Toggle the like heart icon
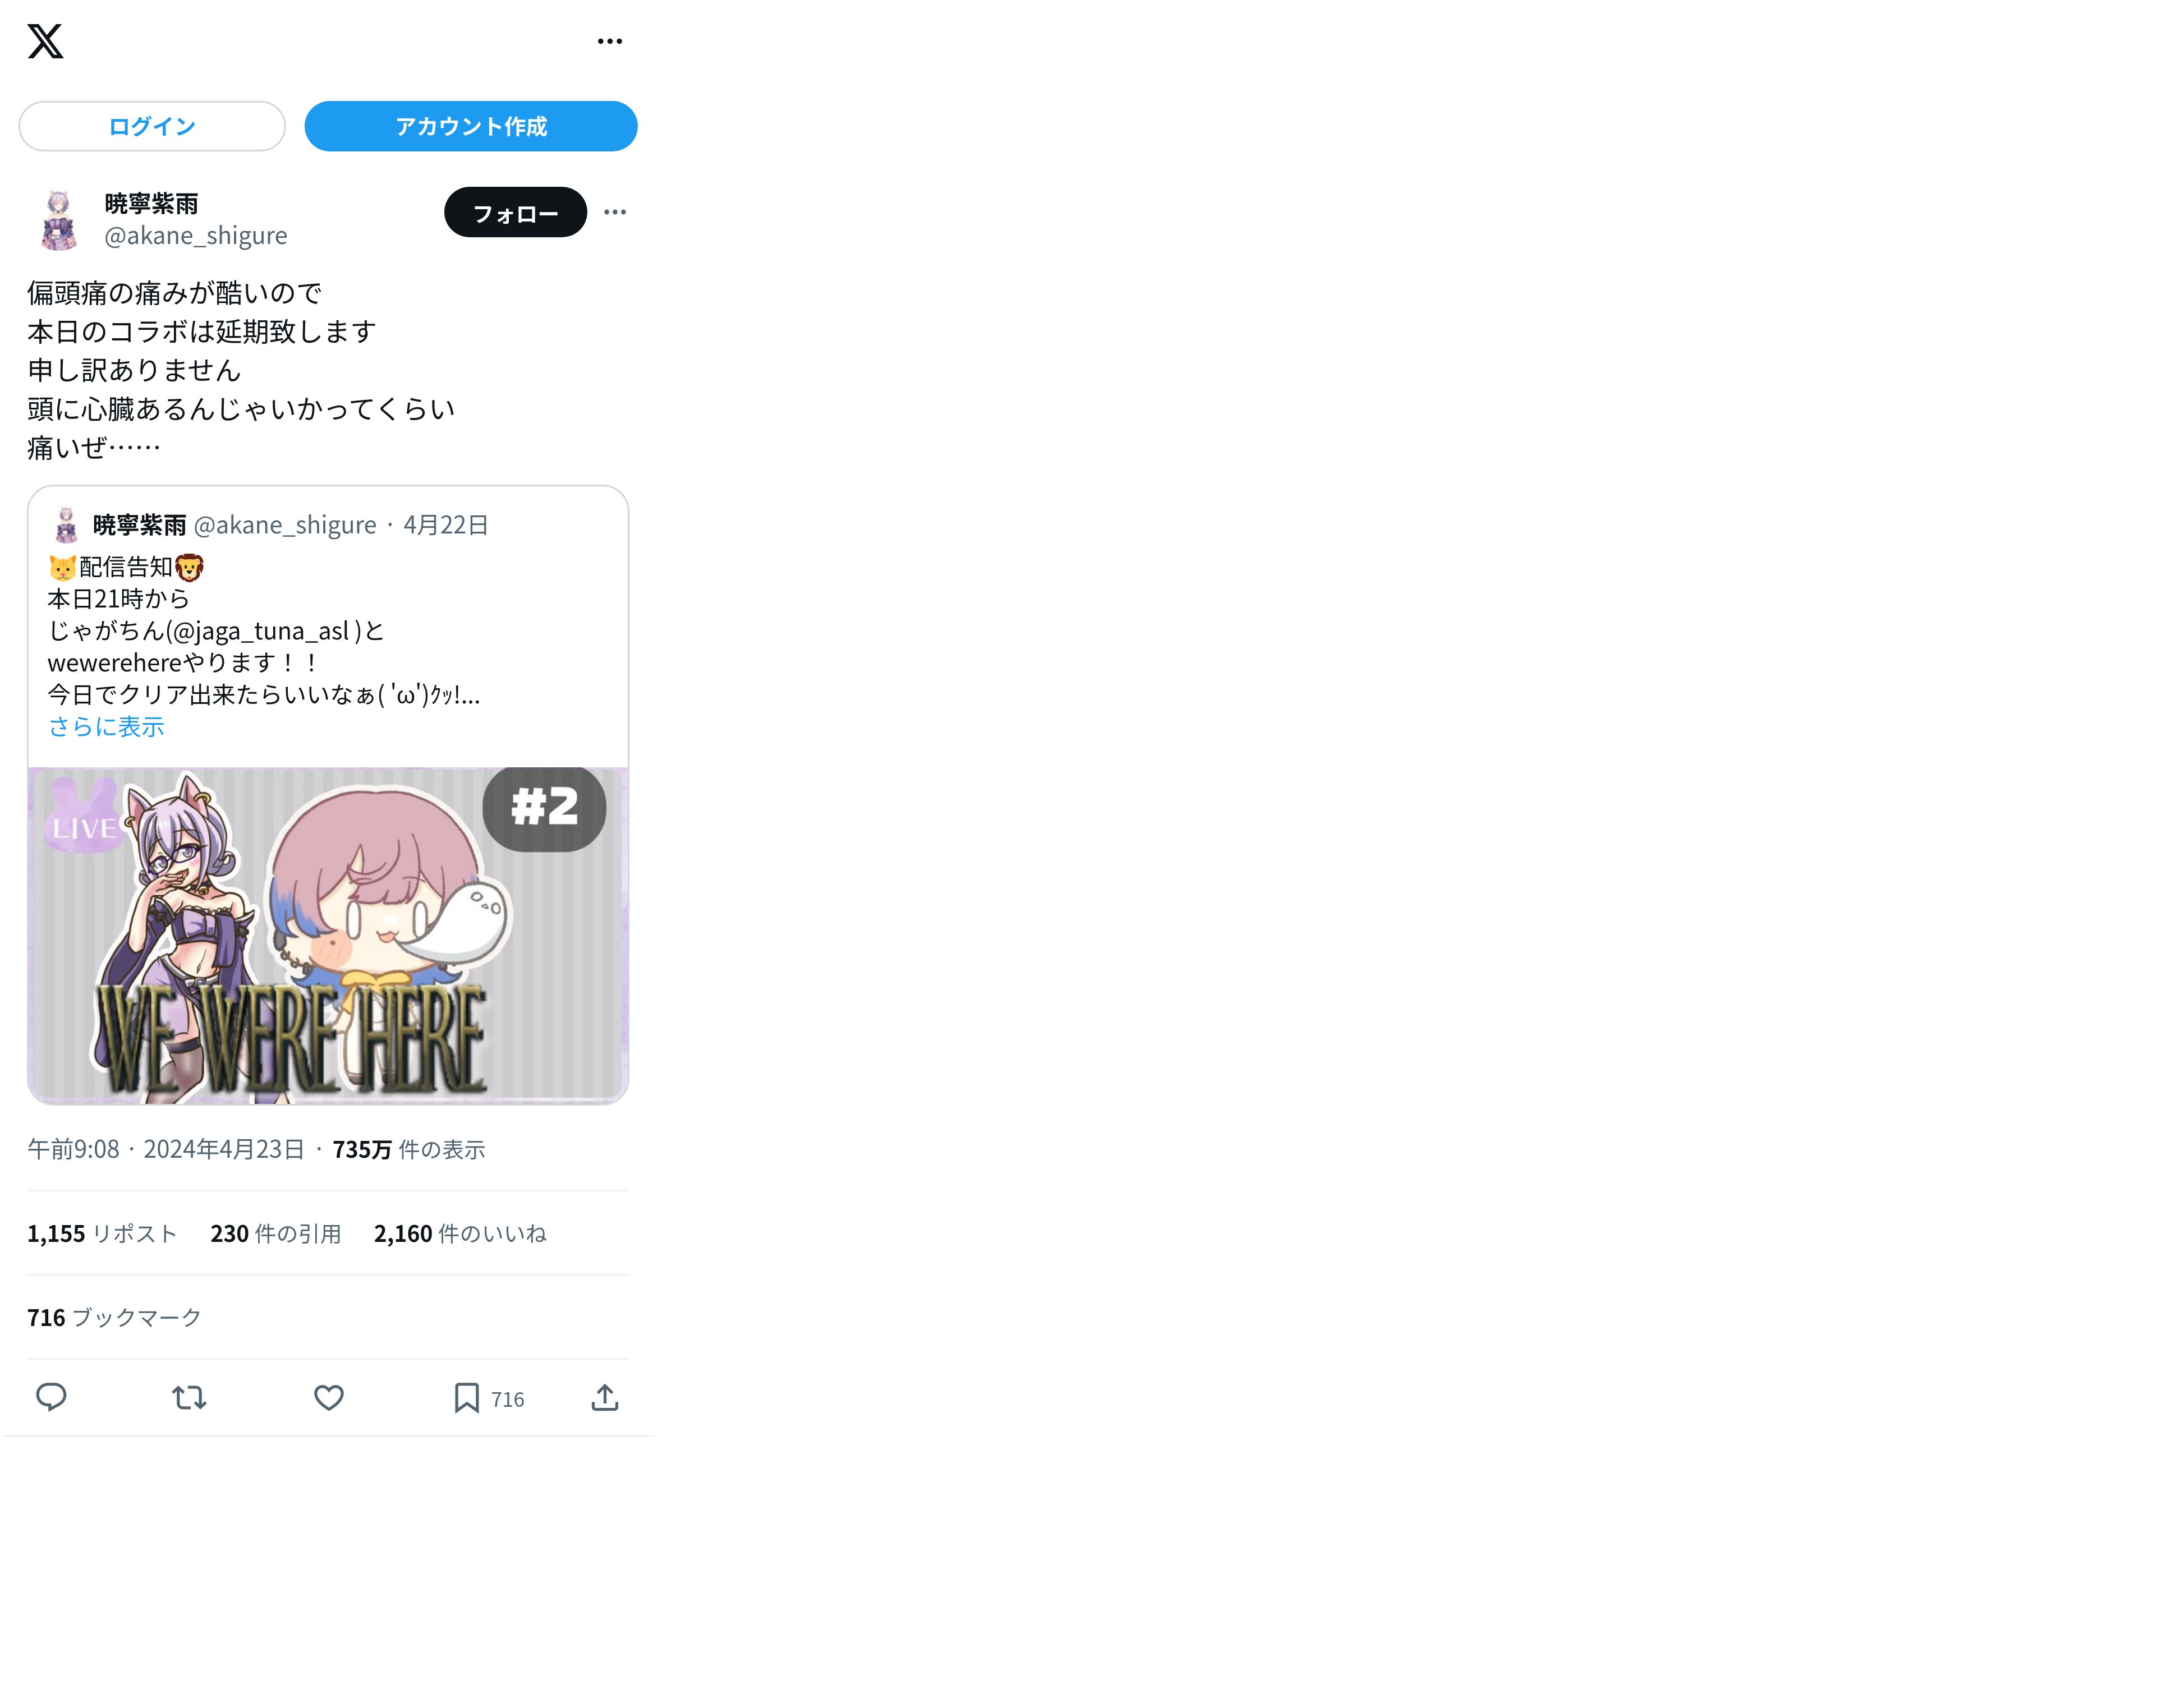 tap(329, 1397)
